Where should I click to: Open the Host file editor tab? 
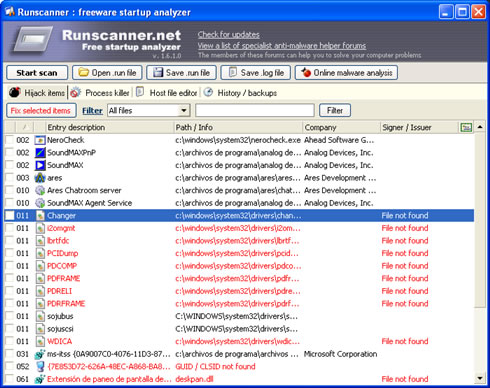point(167,93)
